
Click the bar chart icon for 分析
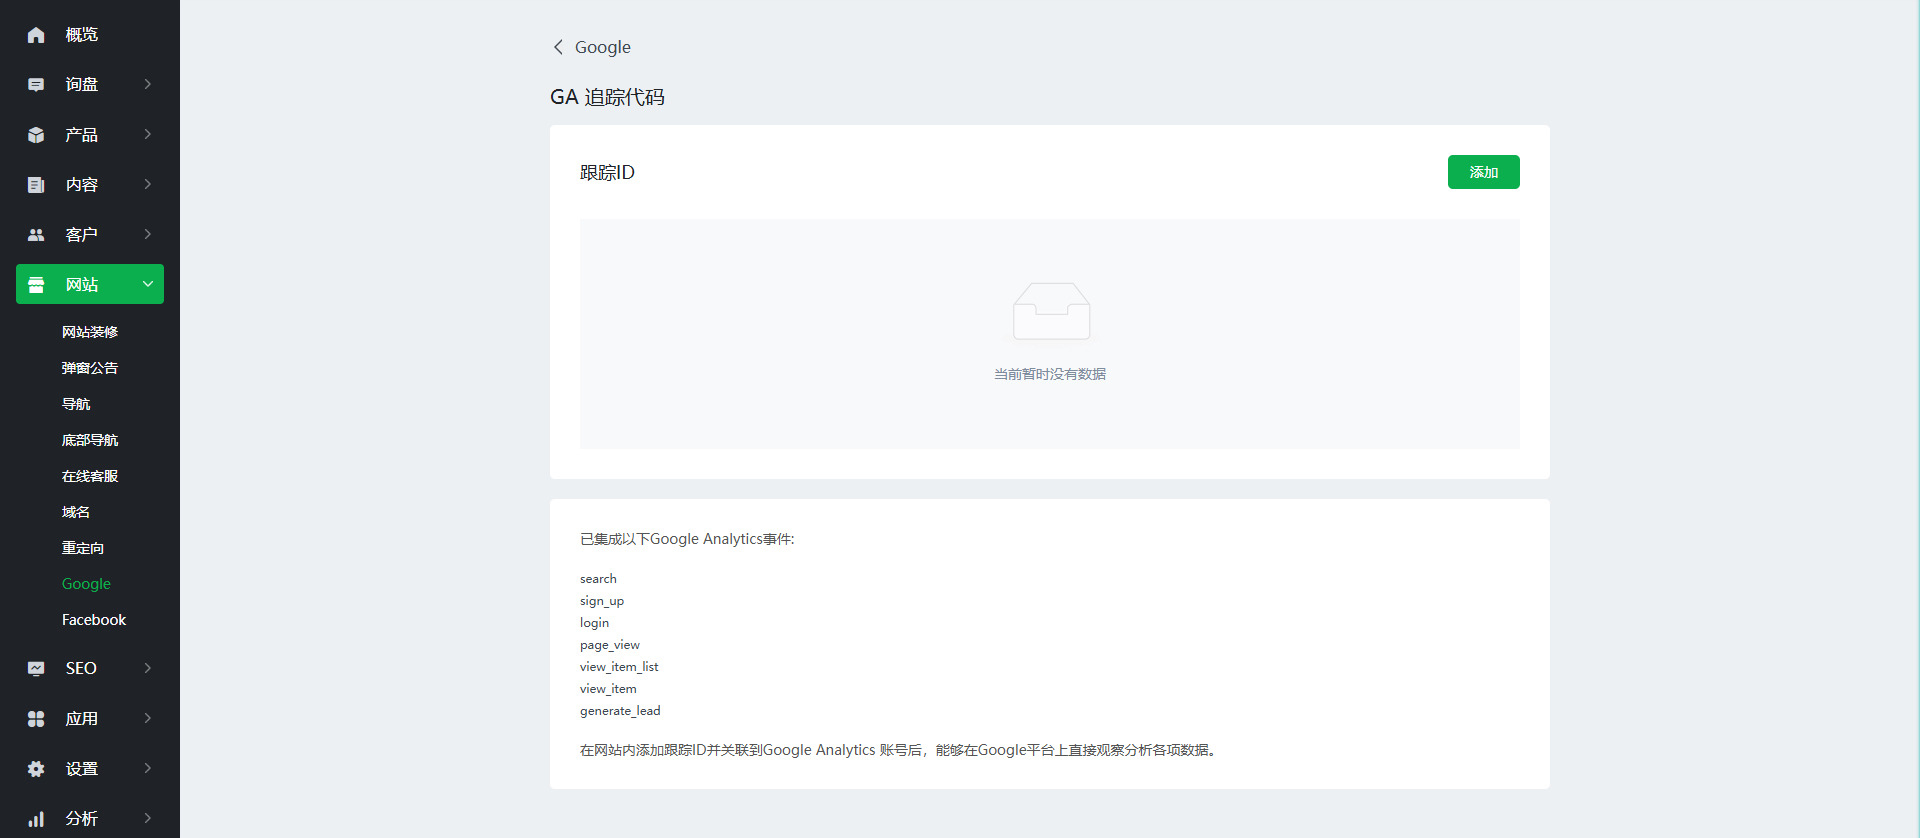coord(36,818)
